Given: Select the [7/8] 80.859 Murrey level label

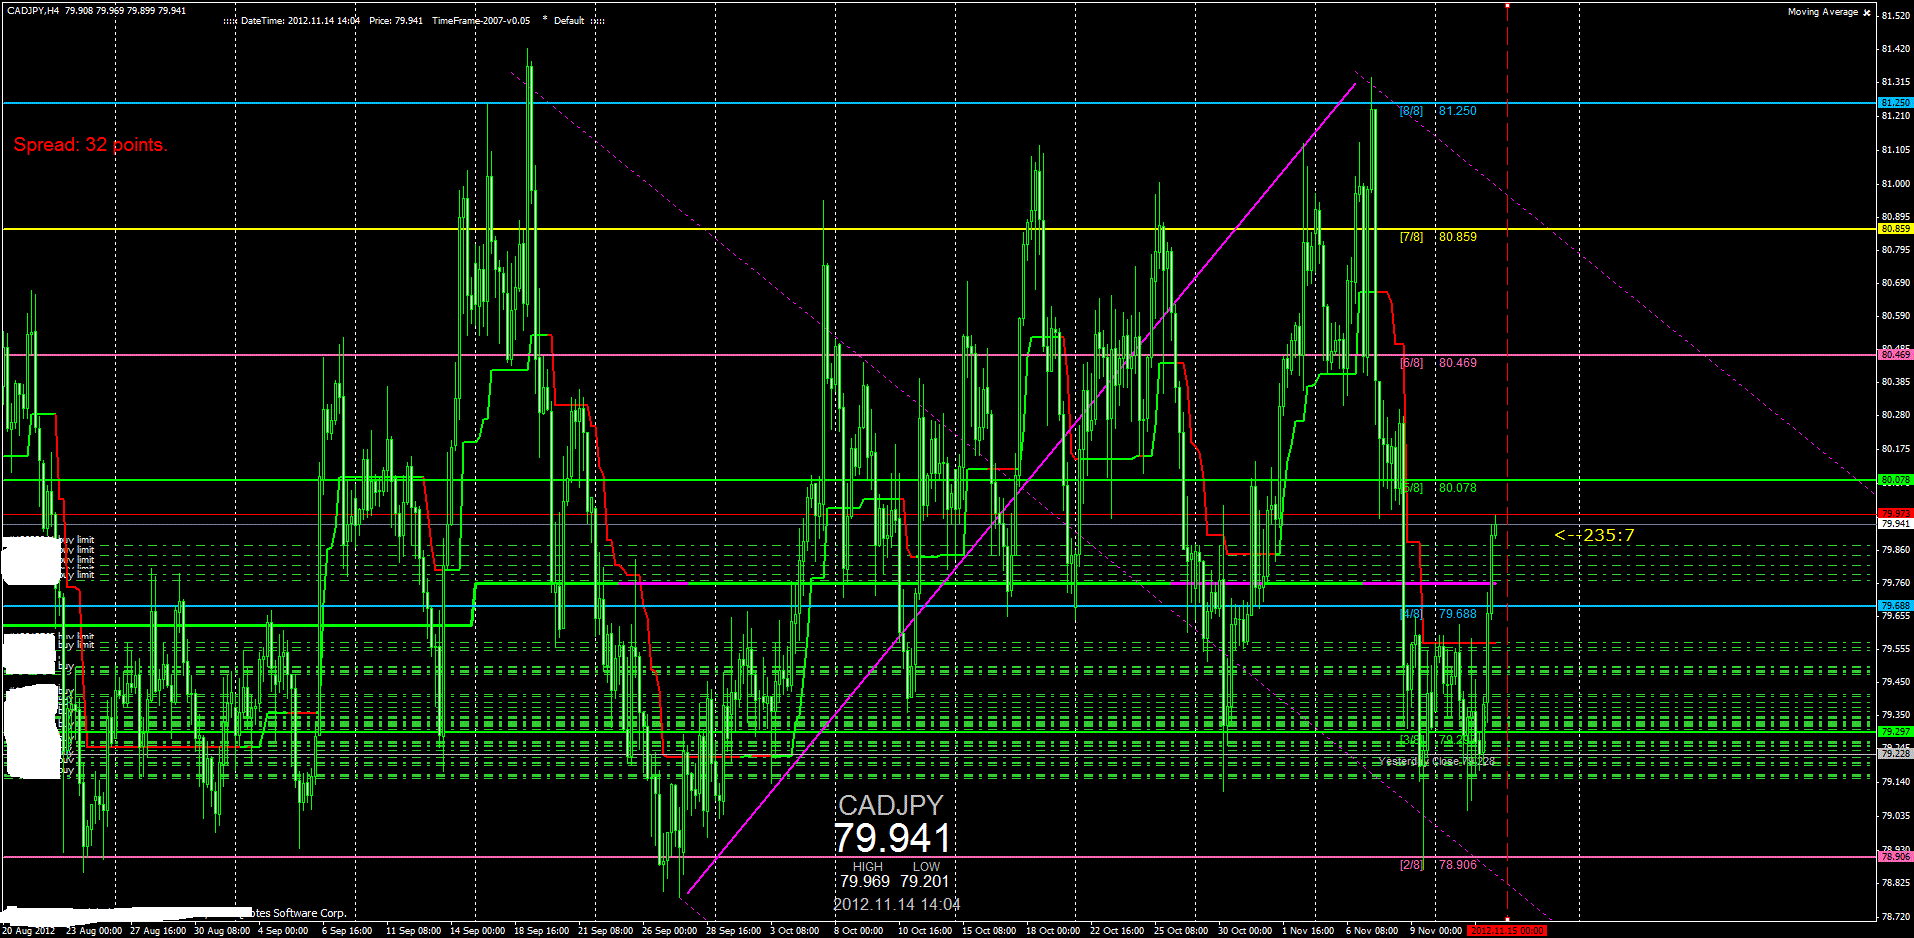Looking at the screenshot, I should tap(1438, 237).
